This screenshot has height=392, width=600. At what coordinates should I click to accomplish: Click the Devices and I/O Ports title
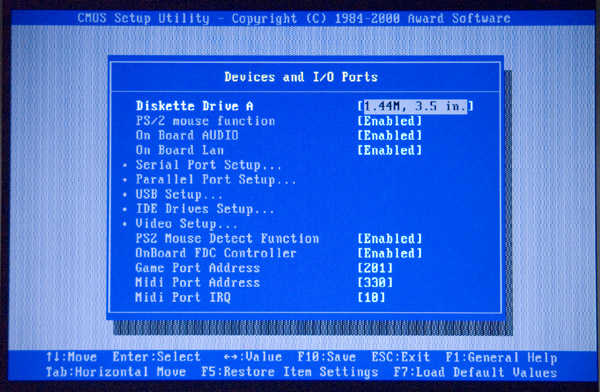coord(301,77)
